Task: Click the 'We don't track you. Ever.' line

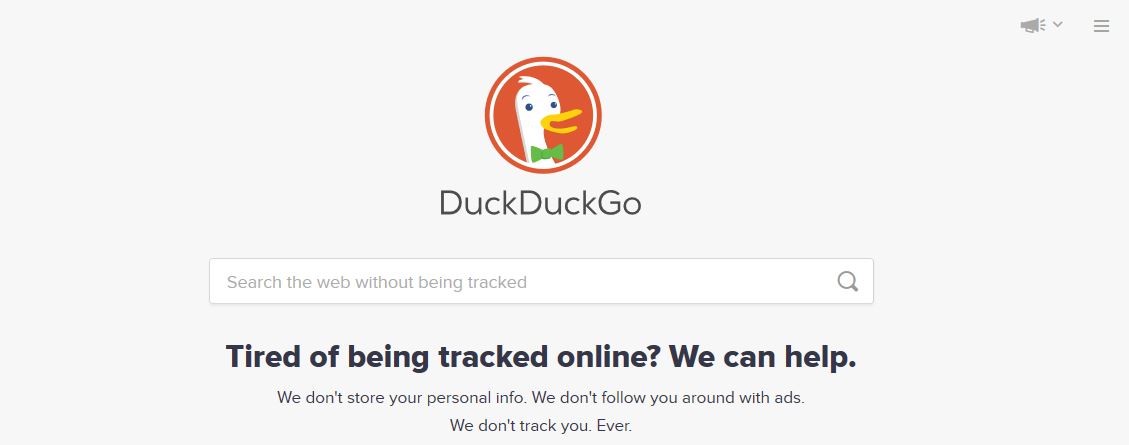Action: point(541,426)
